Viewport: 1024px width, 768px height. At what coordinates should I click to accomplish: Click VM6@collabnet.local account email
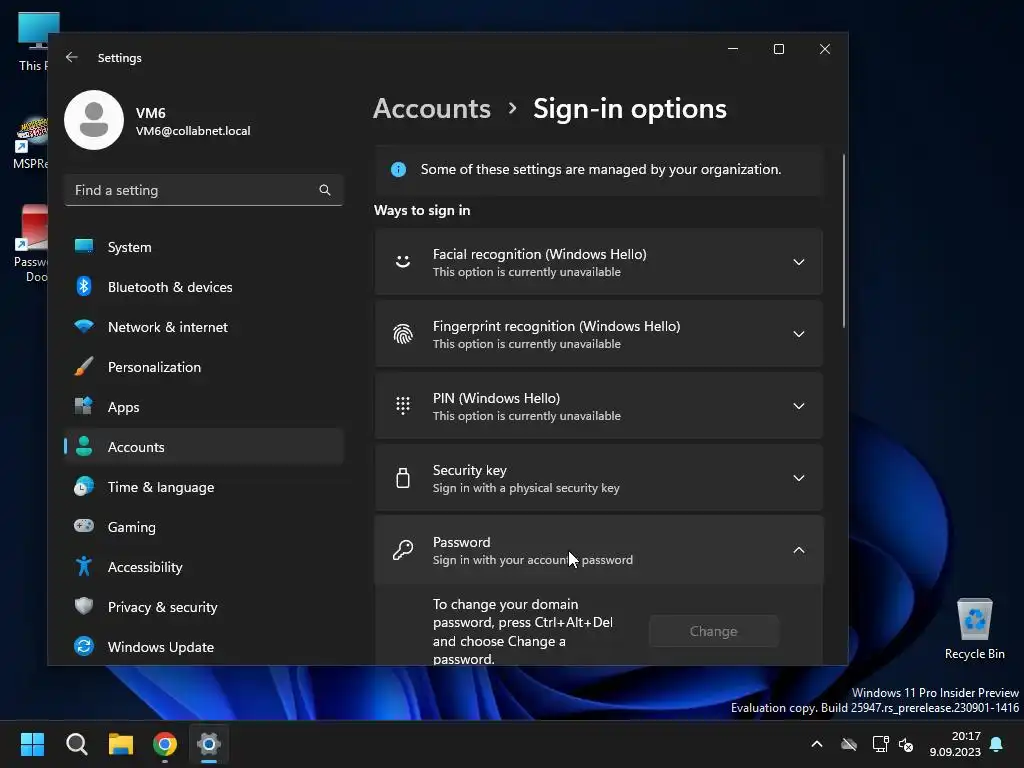pos(193,131)
